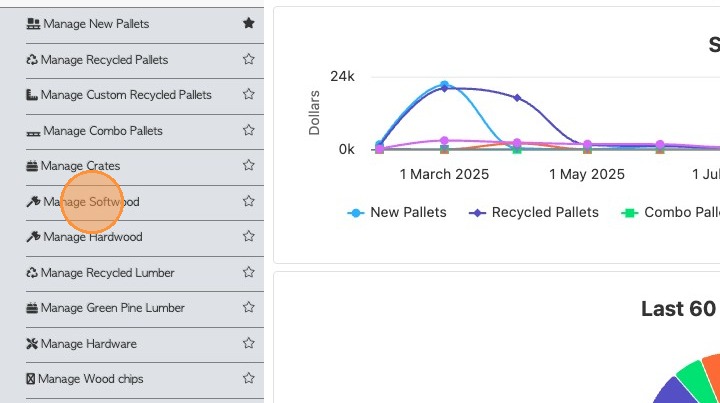Image resolution: width=720 pixels, height=403 pixels.
Task: Toggle Recycled Pallets series in legend
Action: tap(533, 212)
